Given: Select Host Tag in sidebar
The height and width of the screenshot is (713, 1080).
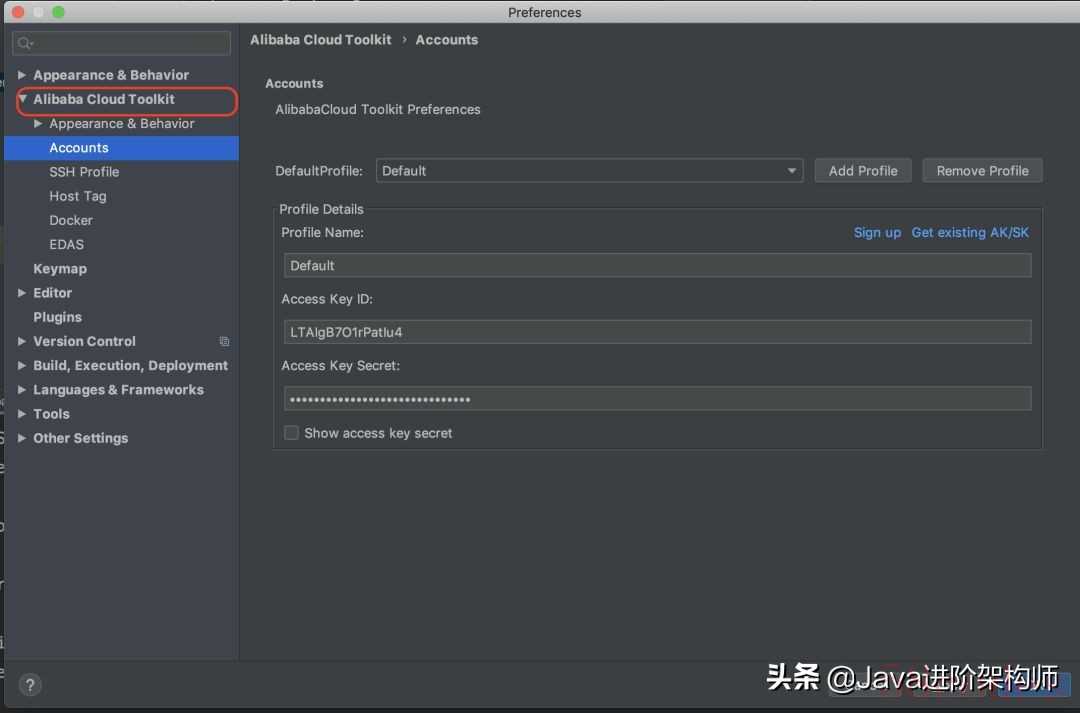Looking at the screenshot, I should click(78, 196).
